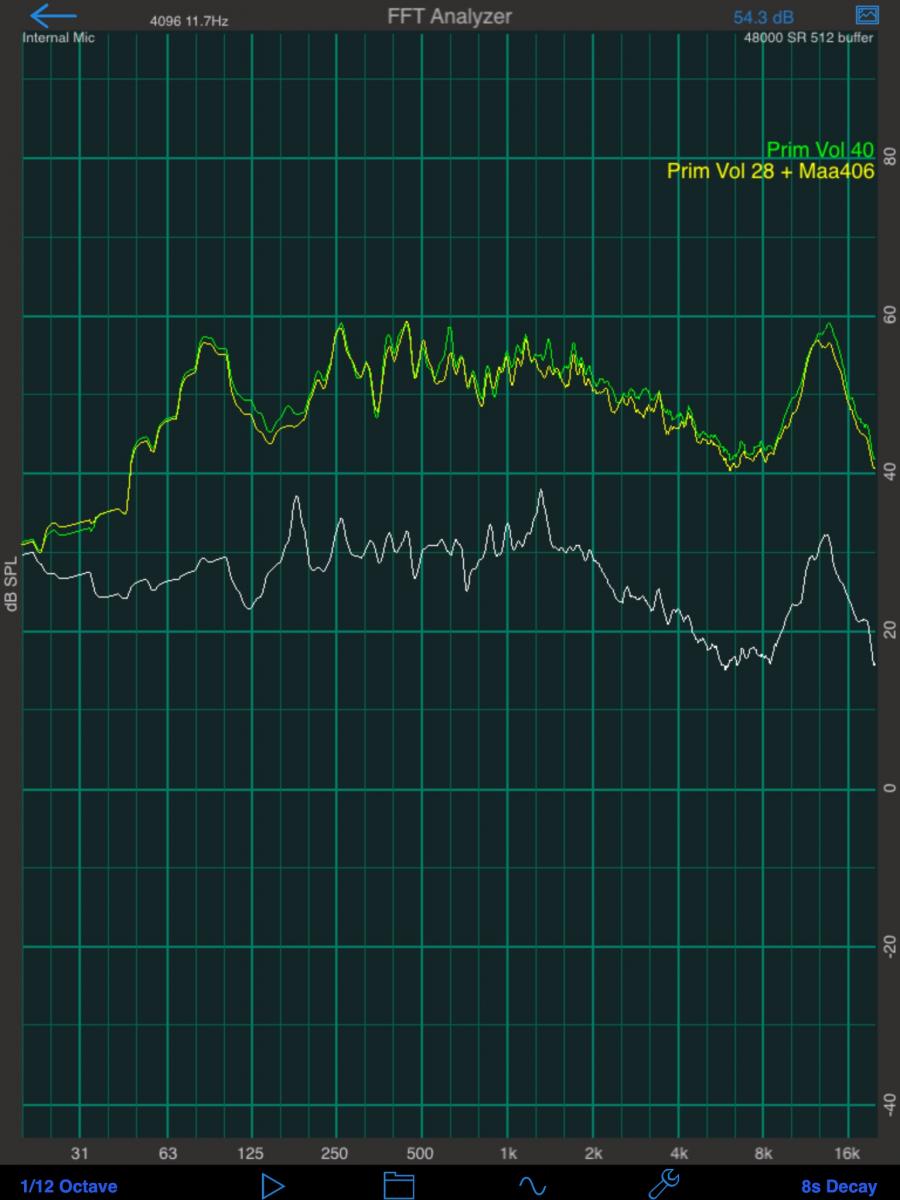The width and height of the screenshot is (900, 1200).
Task: Tap the 0 dB scale label
Action: 889,789
